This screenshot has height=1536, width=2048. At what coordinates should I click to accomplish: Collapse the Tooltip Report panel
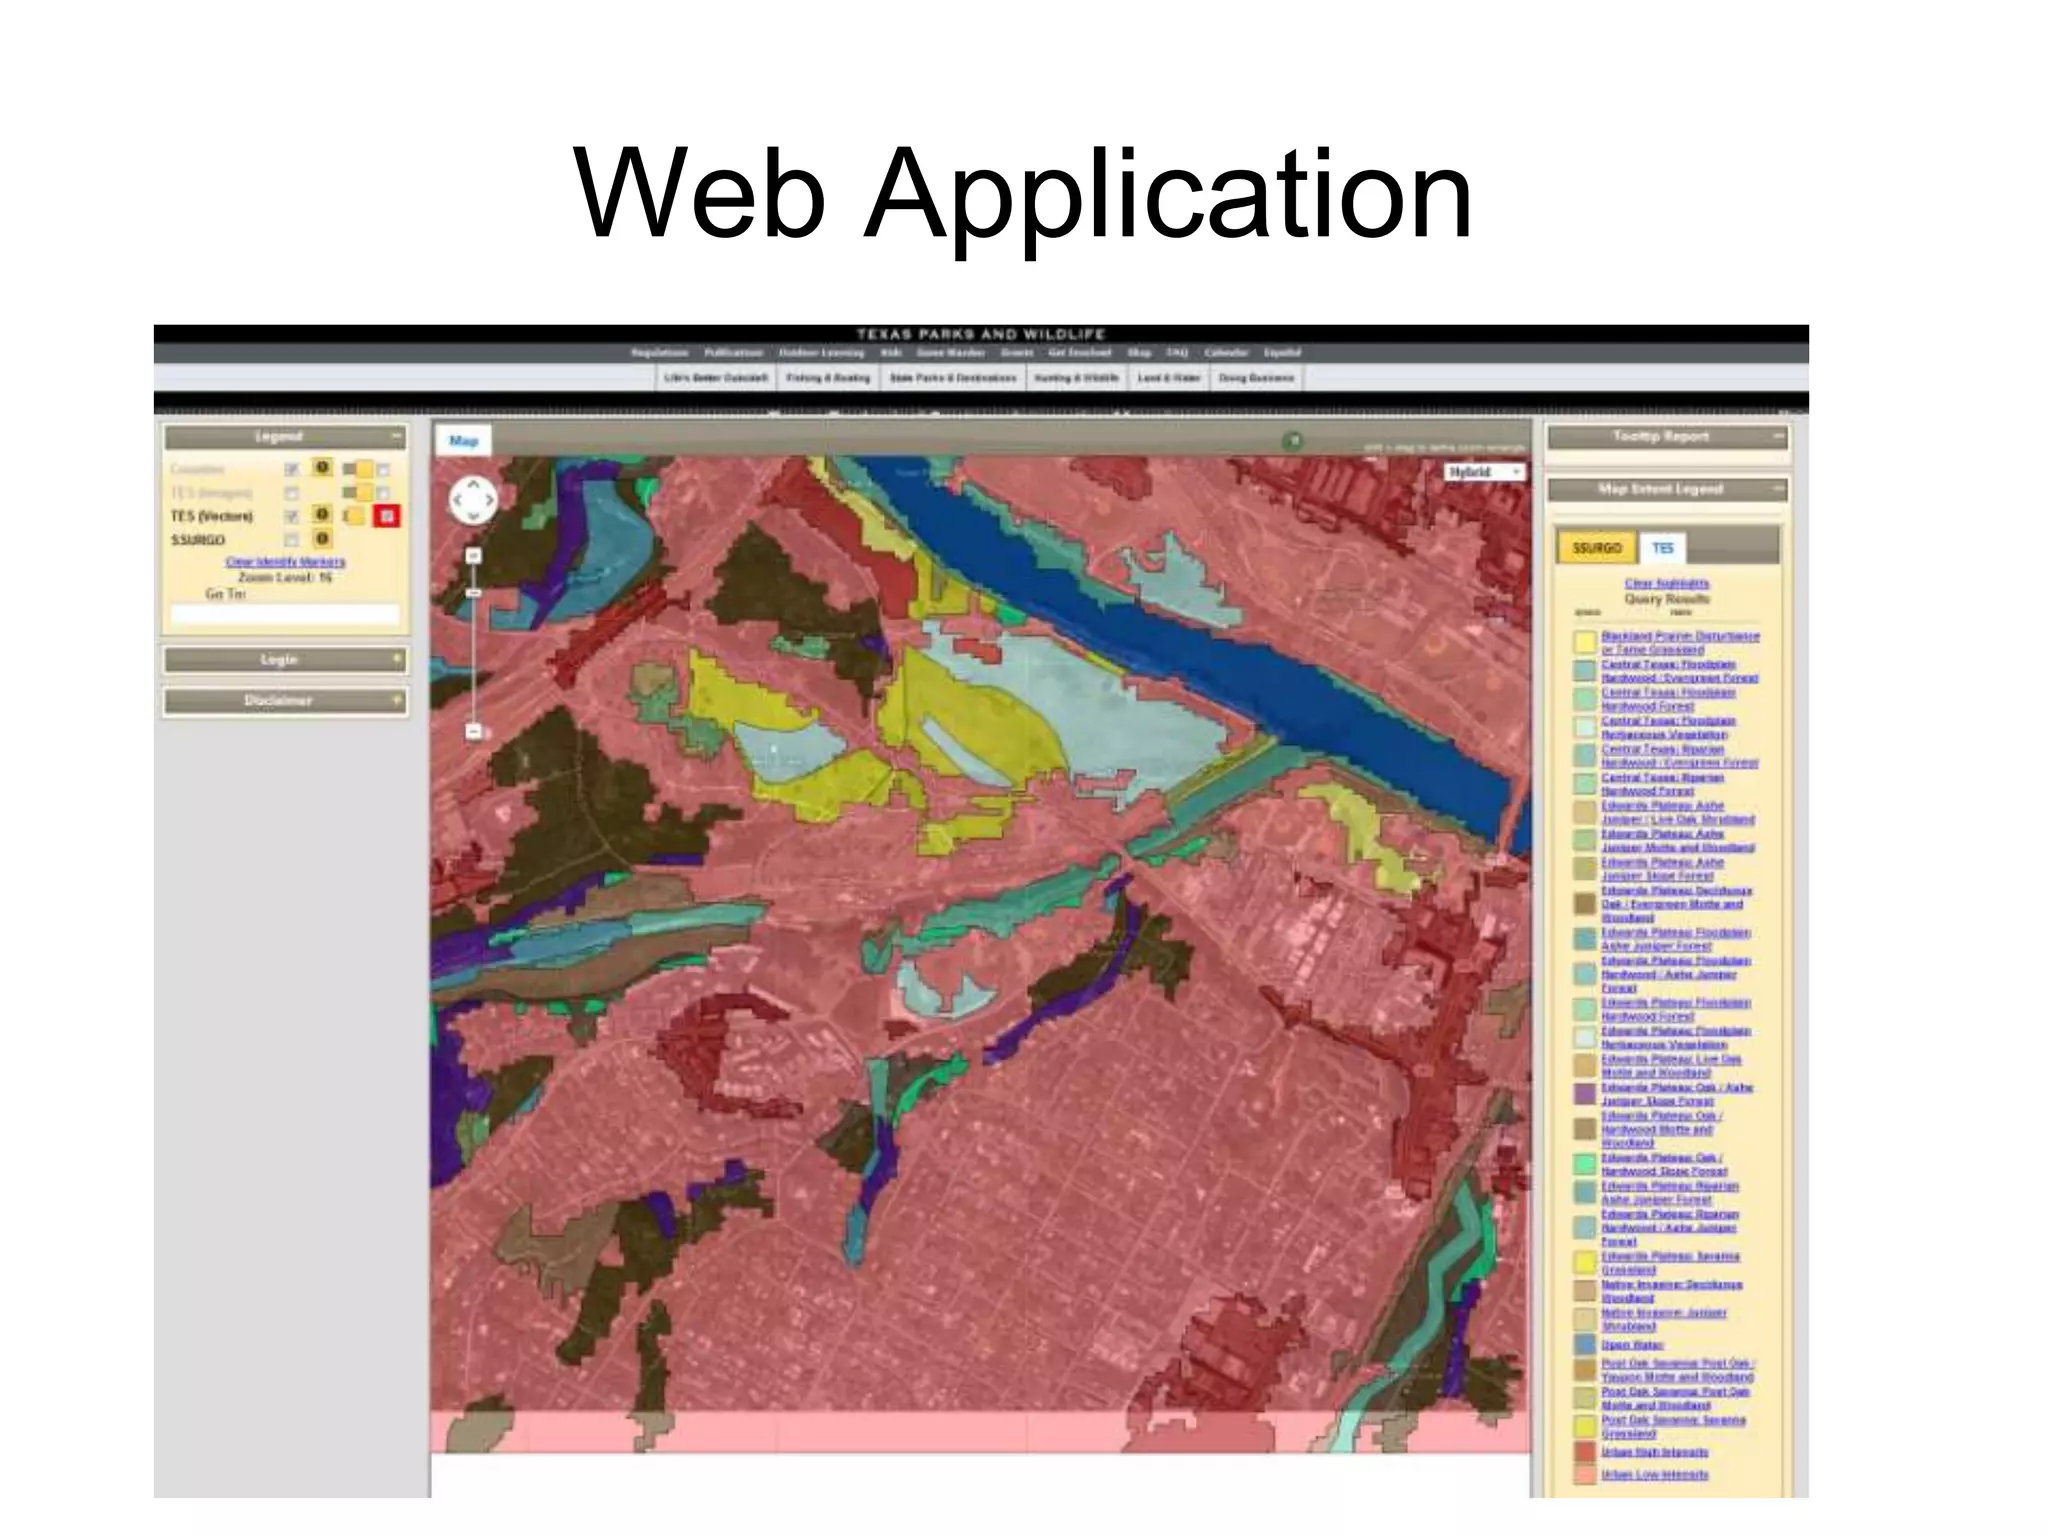click(x=1667, y=437)
